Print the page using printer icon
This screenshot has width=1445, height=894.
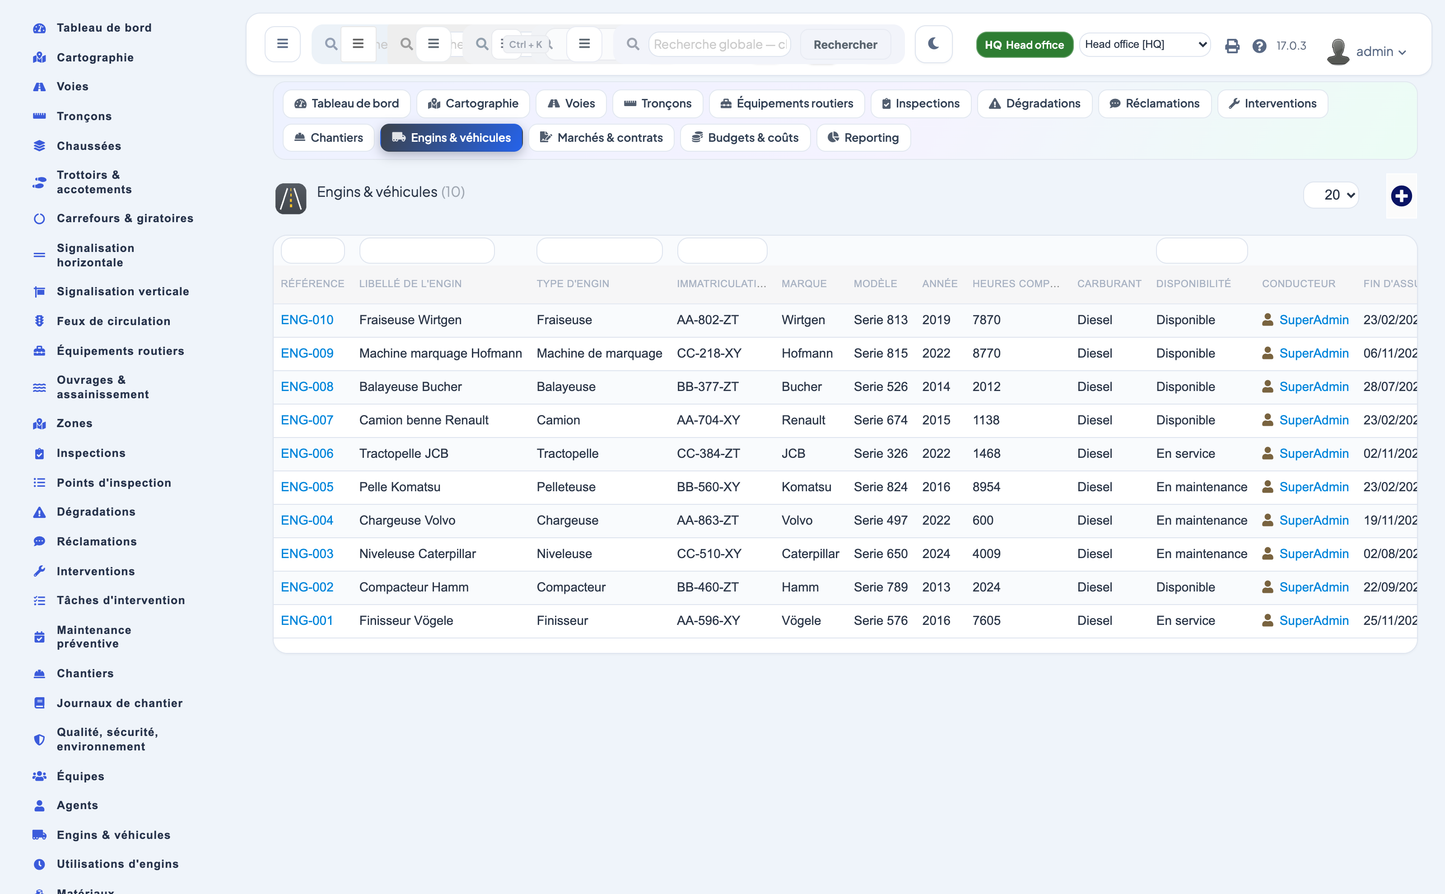(1232, 46)
